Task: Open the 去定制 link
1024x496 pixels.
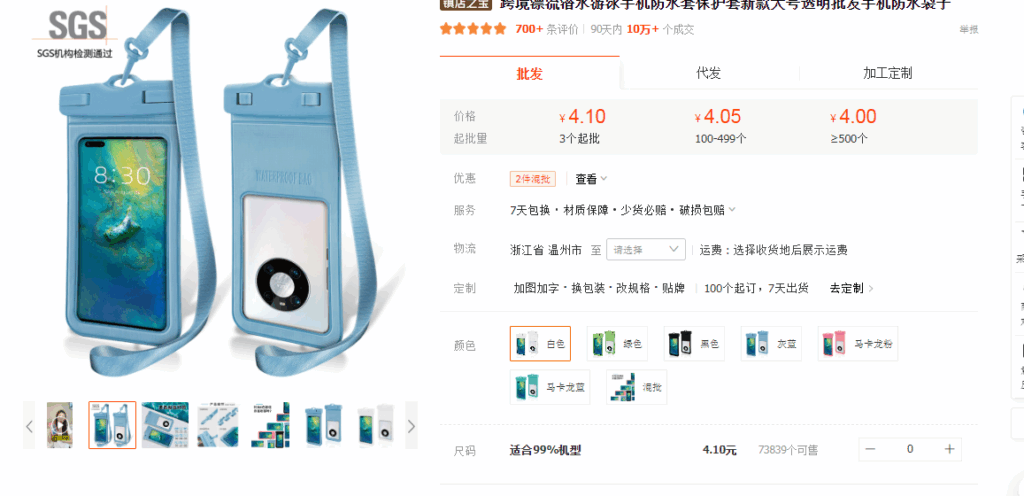Action: pos(852,288)
